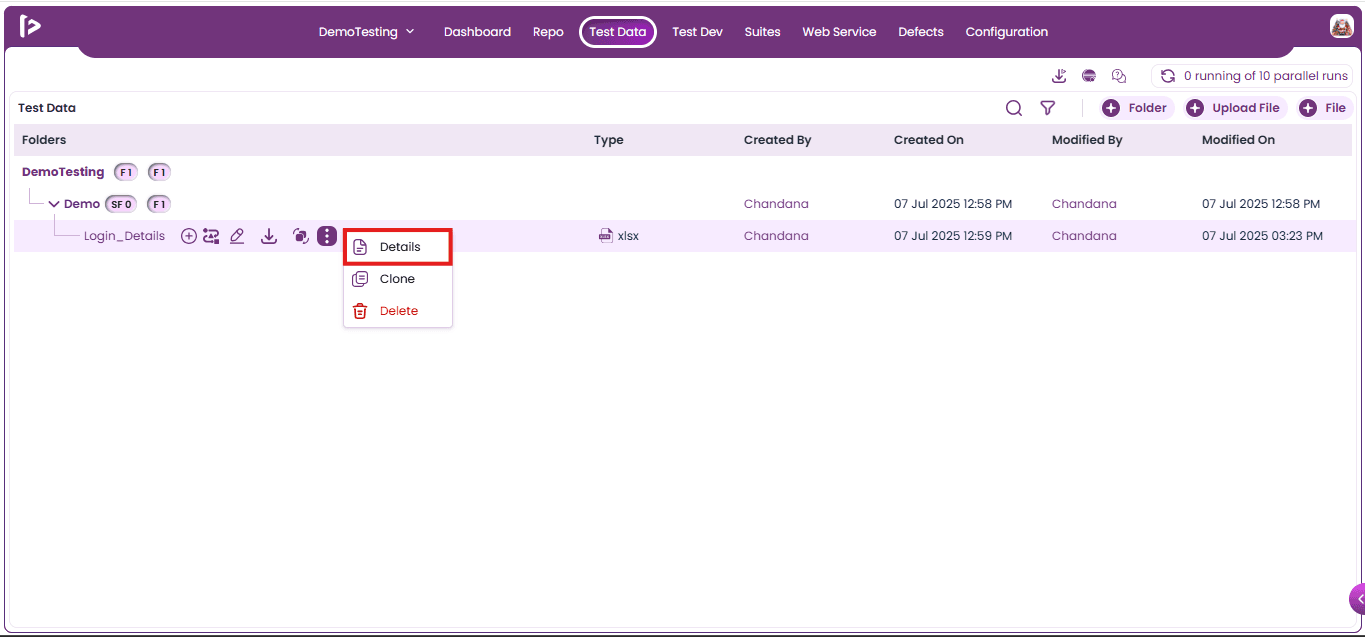The image size is (1365, 637).
Task: Navigate to the Suites tab
Action: pyautogui.click(x=762, y=32)
